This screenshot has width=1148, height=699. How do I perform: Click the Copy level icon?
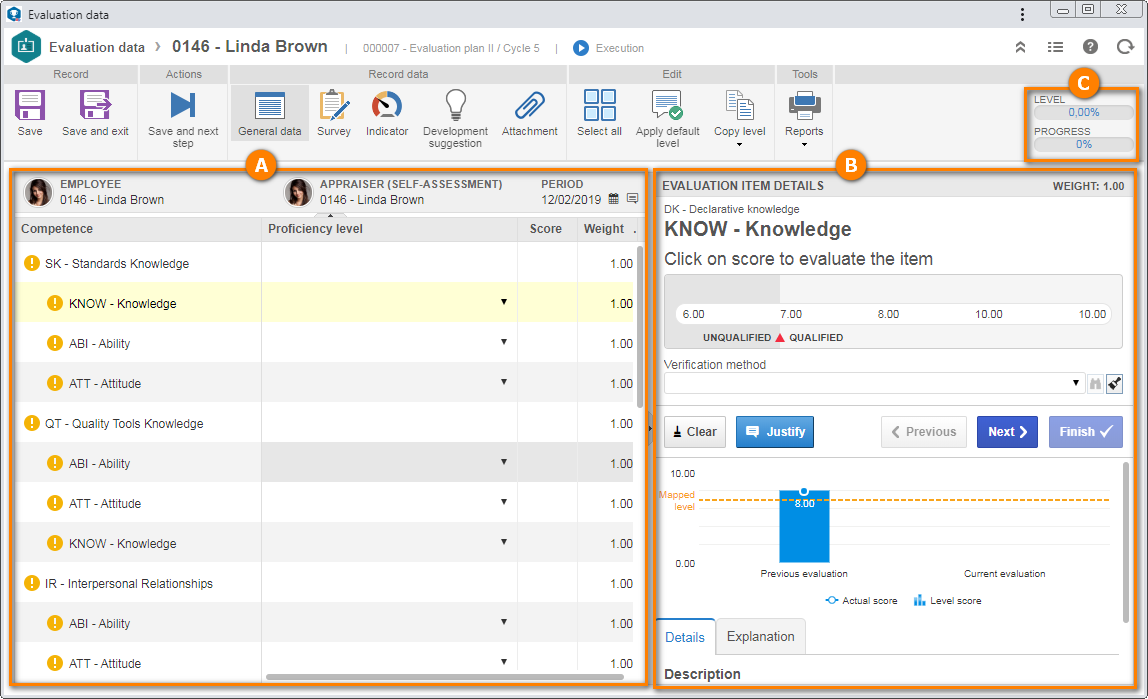pos(739,105)
